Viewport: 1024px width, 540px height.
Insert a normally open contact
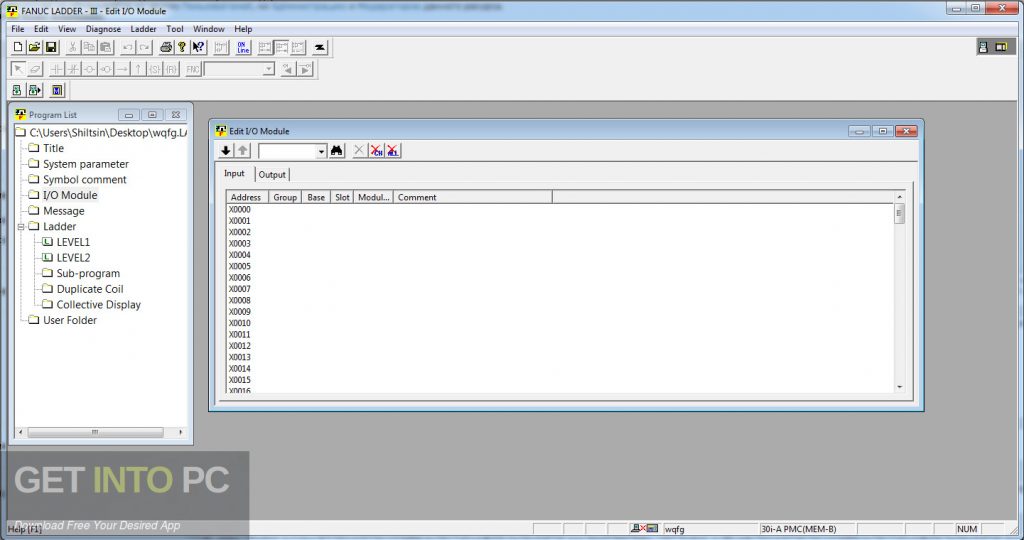57,69
